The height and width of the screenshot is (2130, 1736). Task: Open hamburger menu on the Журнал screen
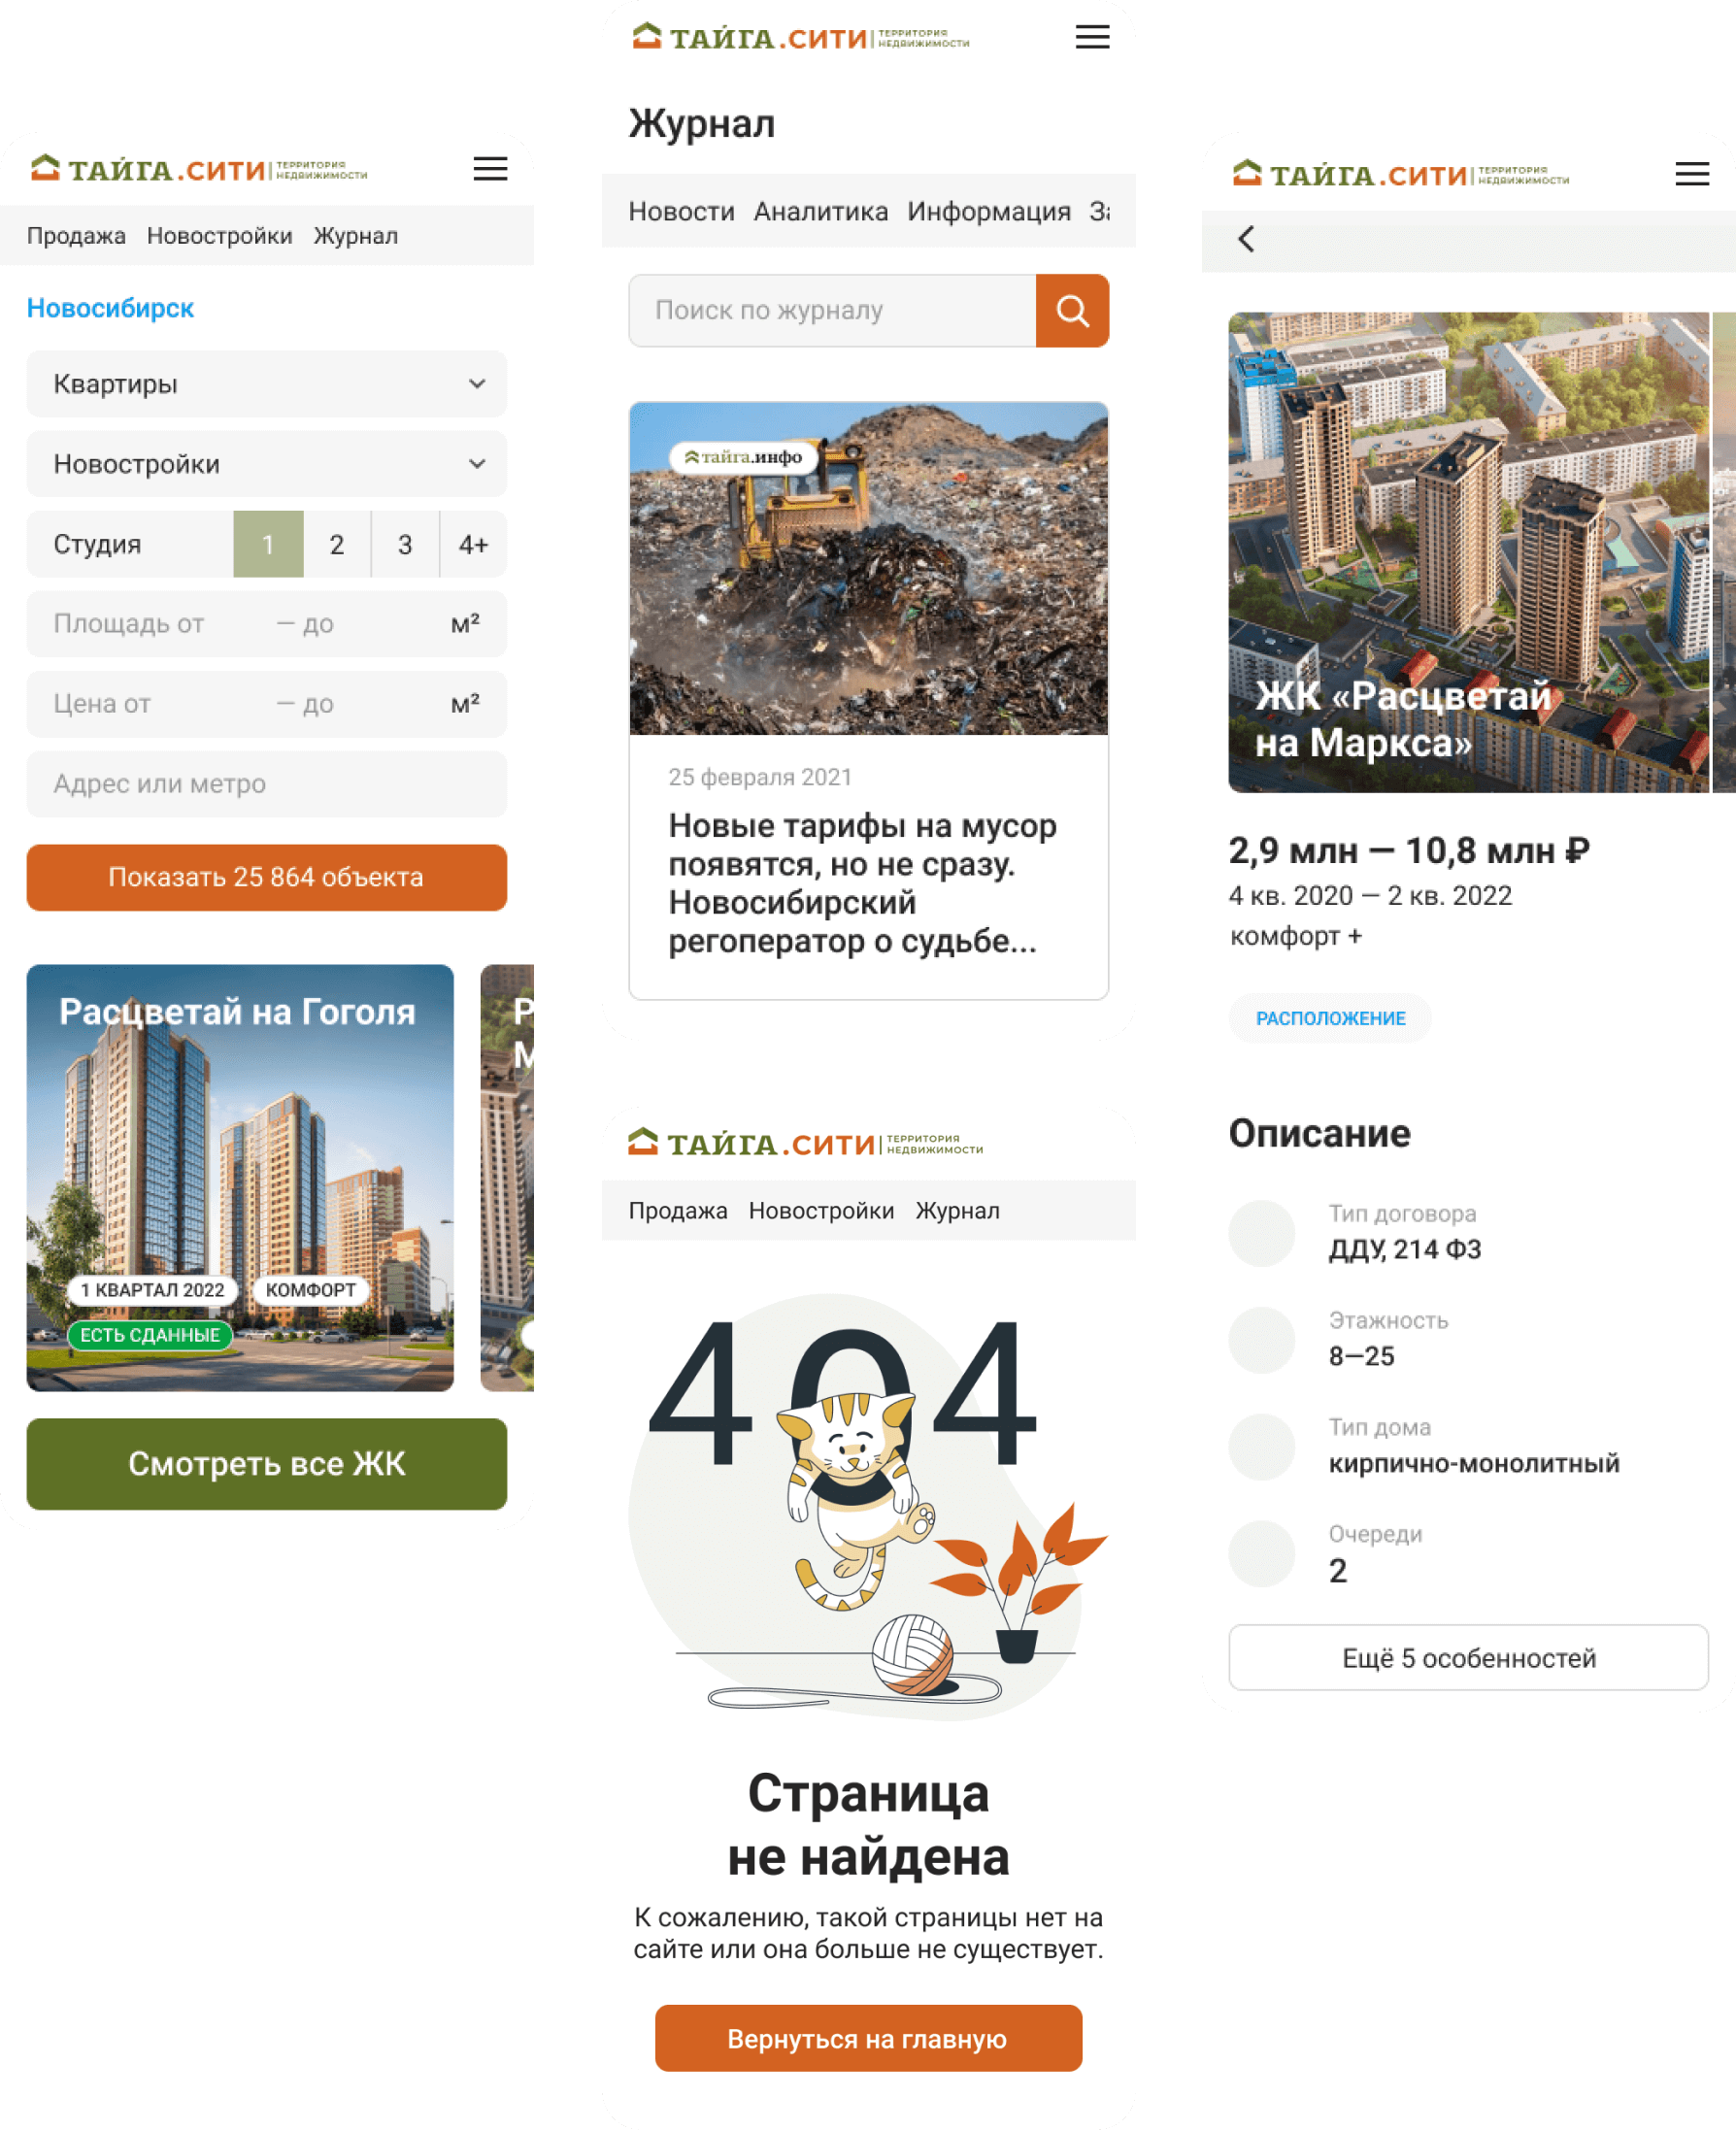[x=1092, y=37]
